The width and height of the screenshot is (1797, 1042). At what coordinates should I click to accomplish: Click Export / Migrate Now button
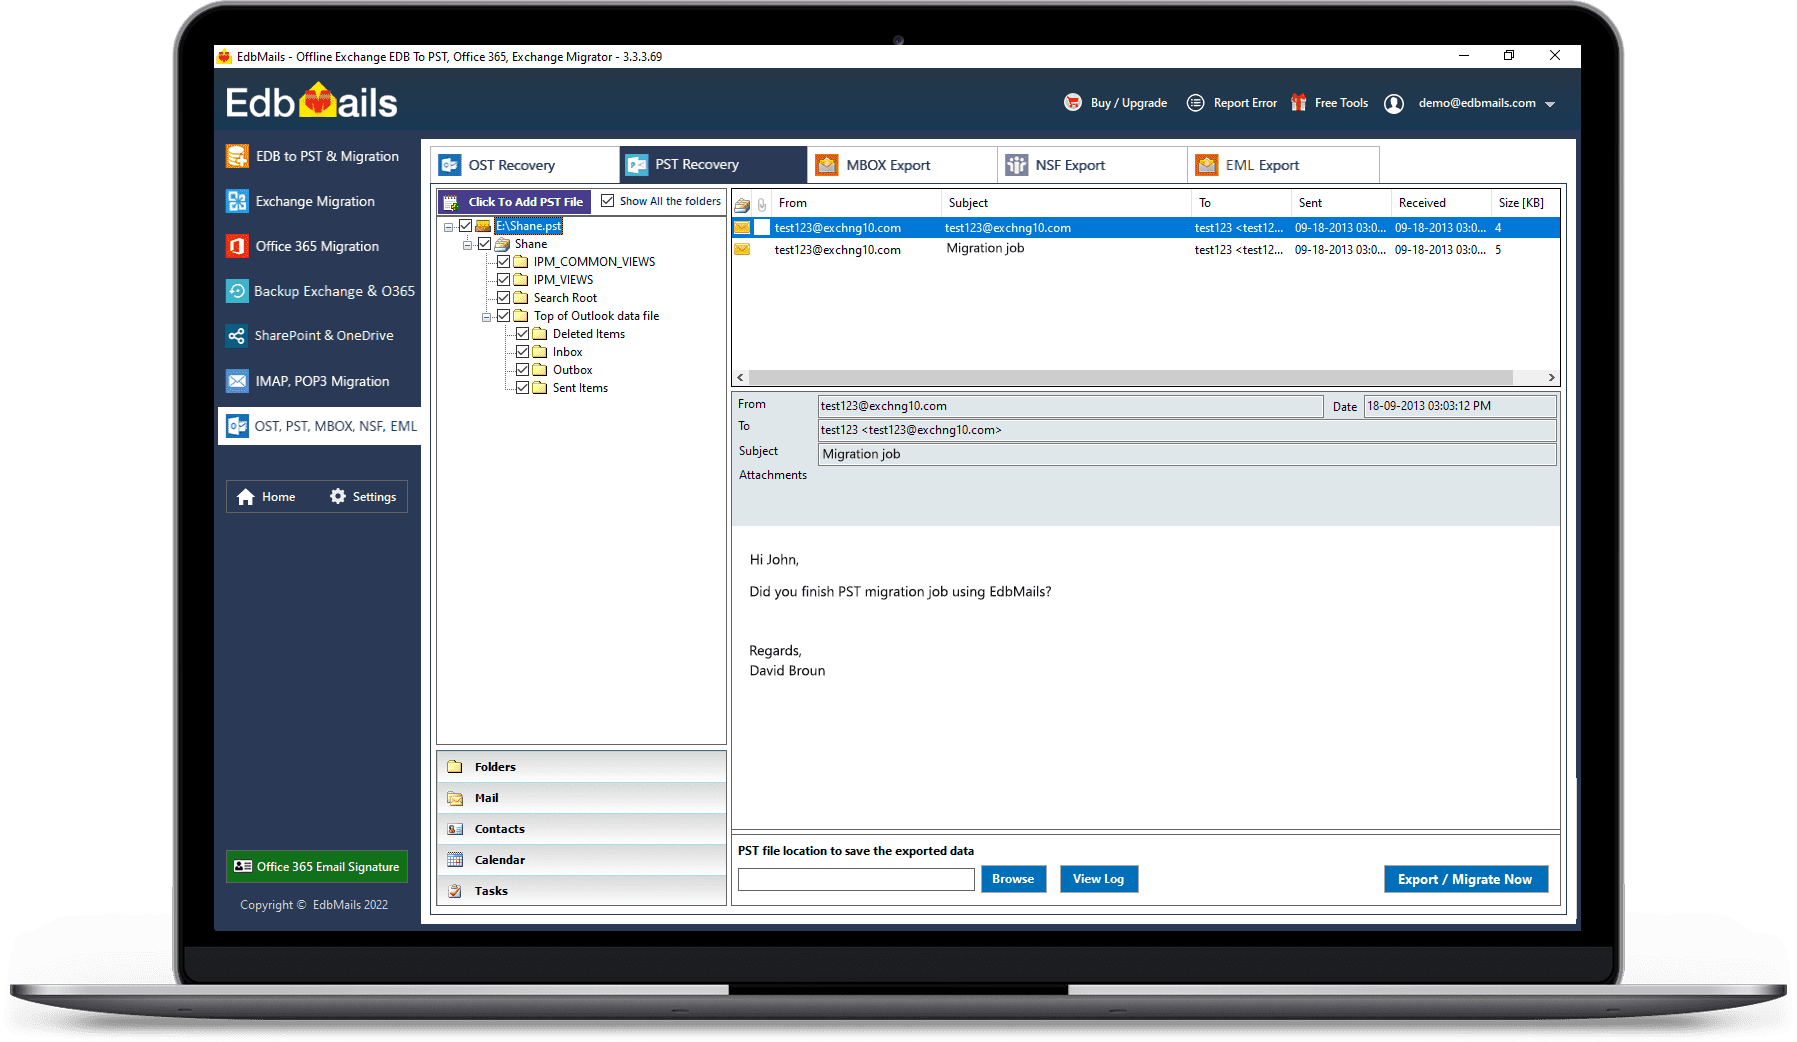coord(1465,879)
